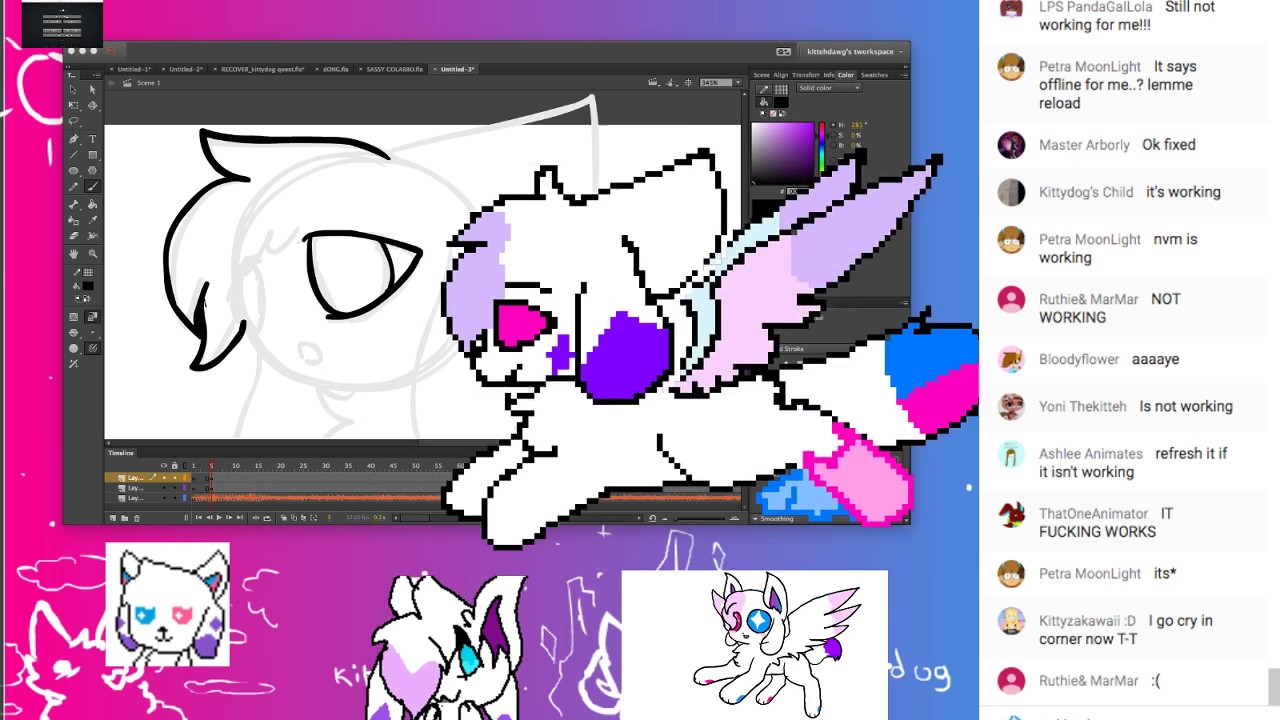Screen dimensions: 1280x720
Task: Select the Line tool
Action: pos(73,155)
